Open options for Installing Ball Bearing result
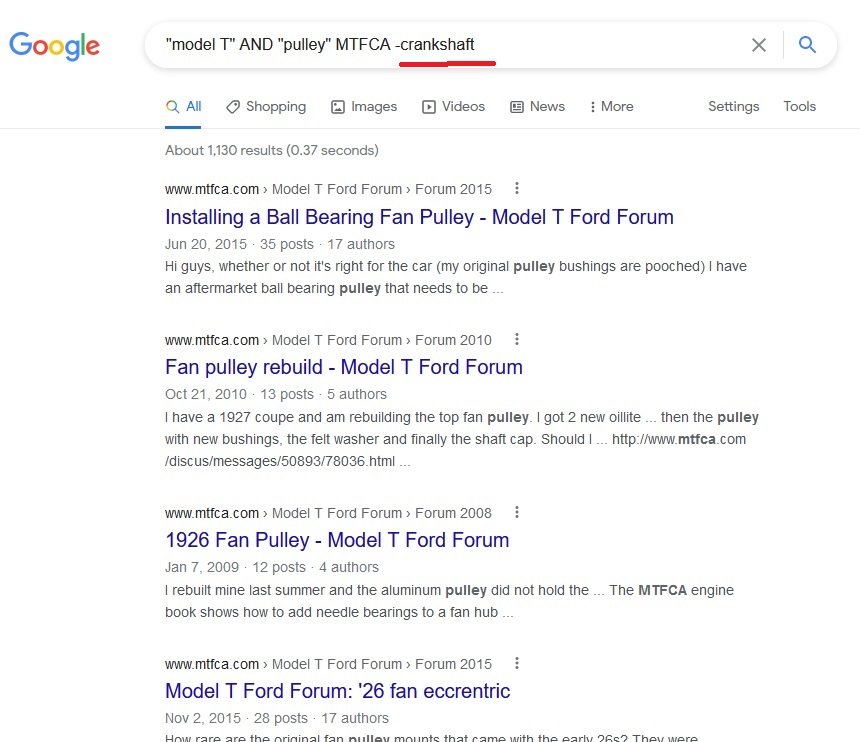The width and height of the screenshot is (860, 742). (x=517, y=188)
